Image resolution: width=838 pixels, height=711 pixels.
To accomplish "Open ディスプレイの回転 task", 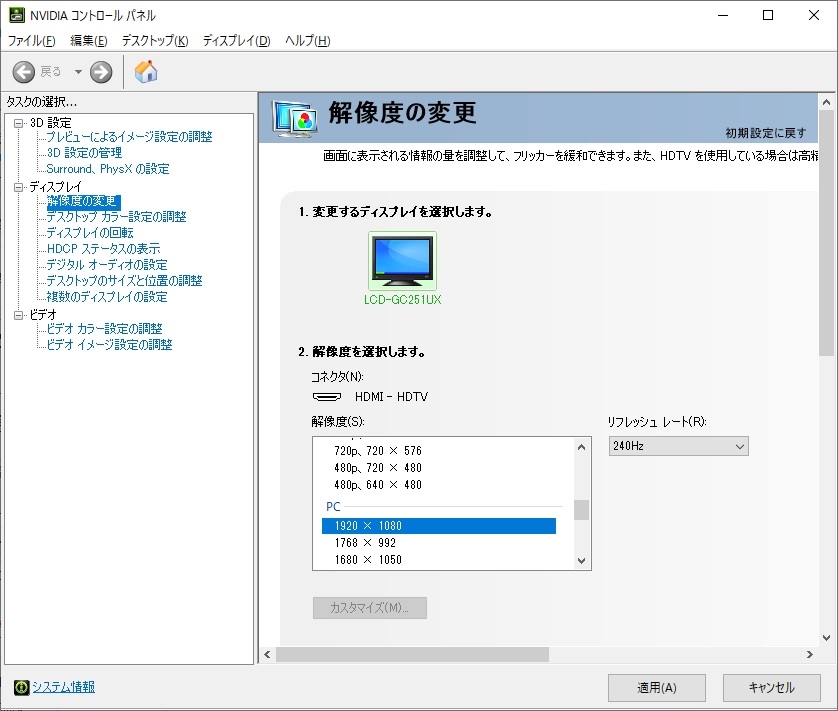I will [x=90, y=233].
